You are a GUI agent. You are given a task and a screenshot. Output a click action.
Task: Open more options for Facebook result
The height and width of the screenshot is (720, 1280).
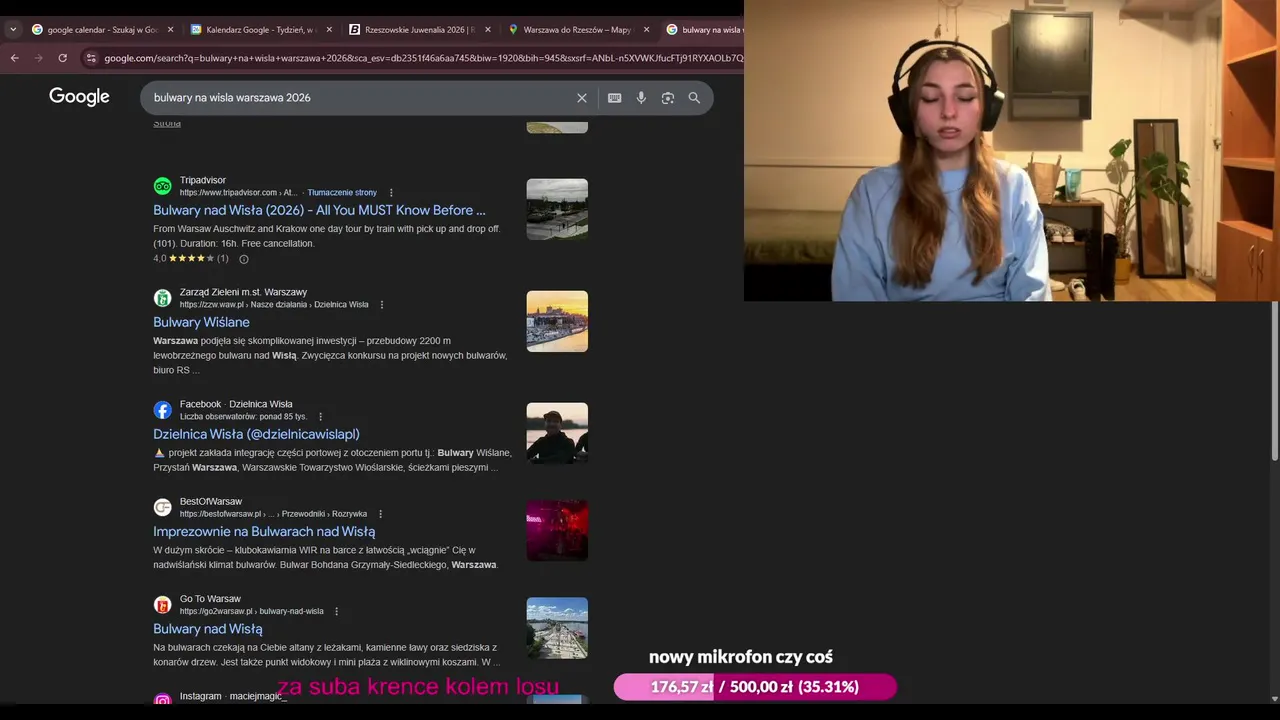point(320,417)
